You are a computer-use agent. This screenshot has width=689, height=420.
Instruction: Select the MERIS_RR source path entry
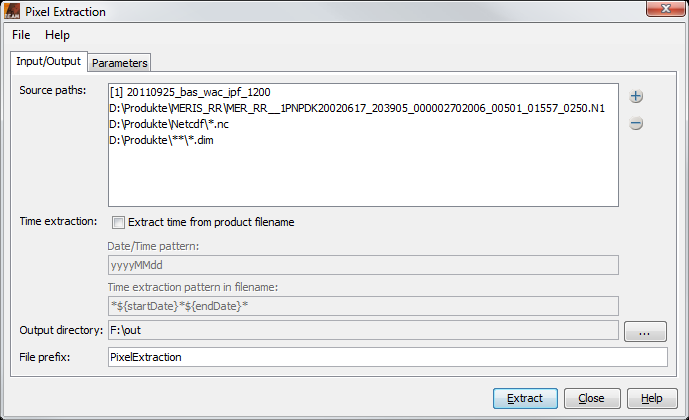pos(357,109)
